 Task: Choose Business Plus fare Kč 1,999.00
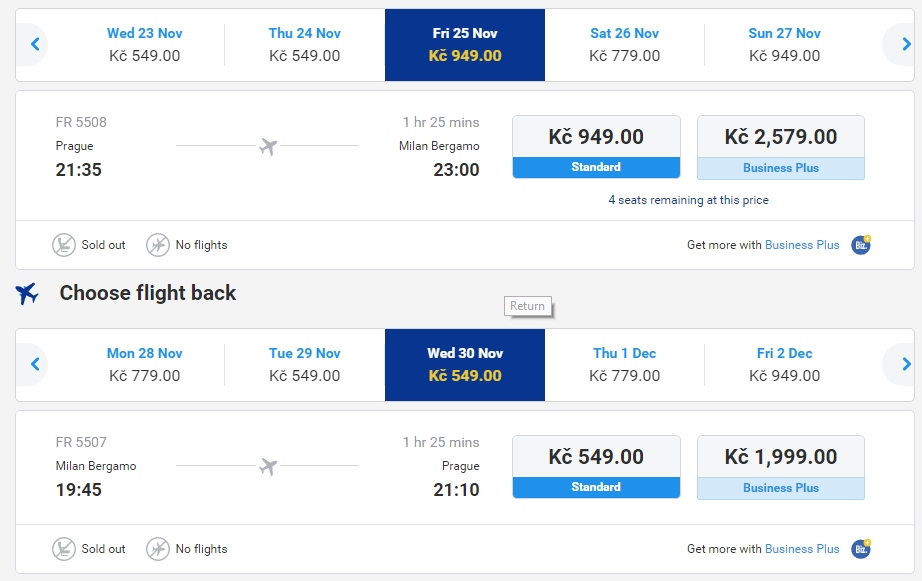pyautogui.click(x=781, y=467)
